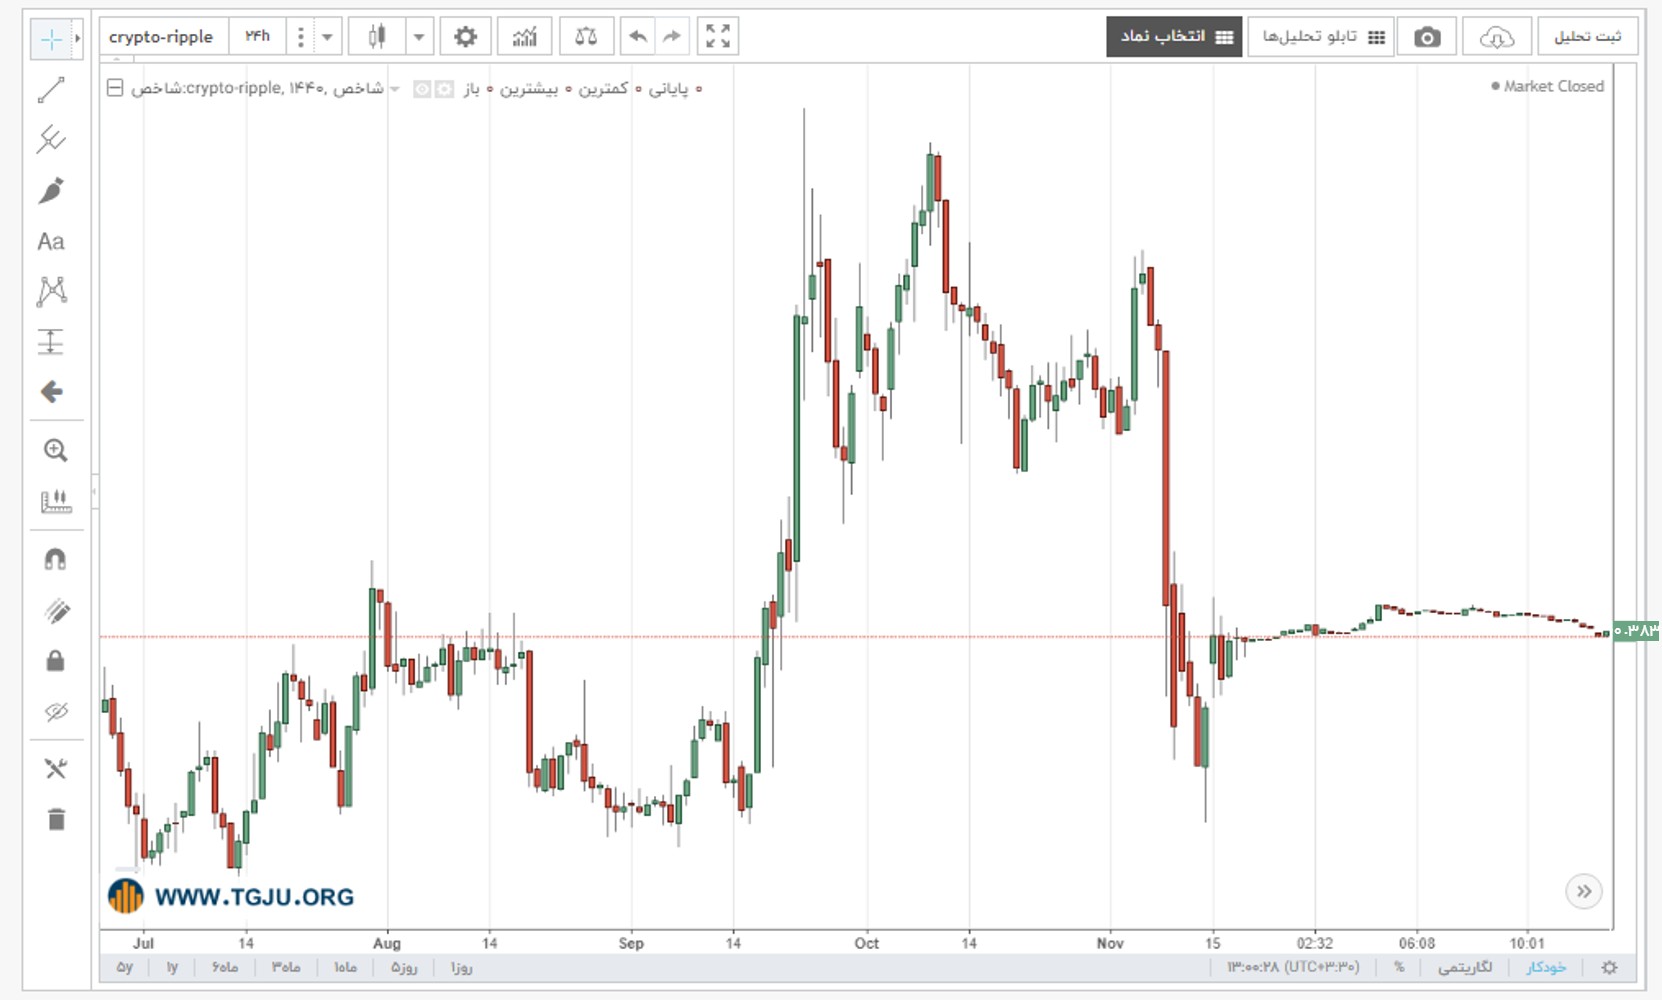
Task: Take chart snapshot with camera icon
Action: click(1427, 37)
